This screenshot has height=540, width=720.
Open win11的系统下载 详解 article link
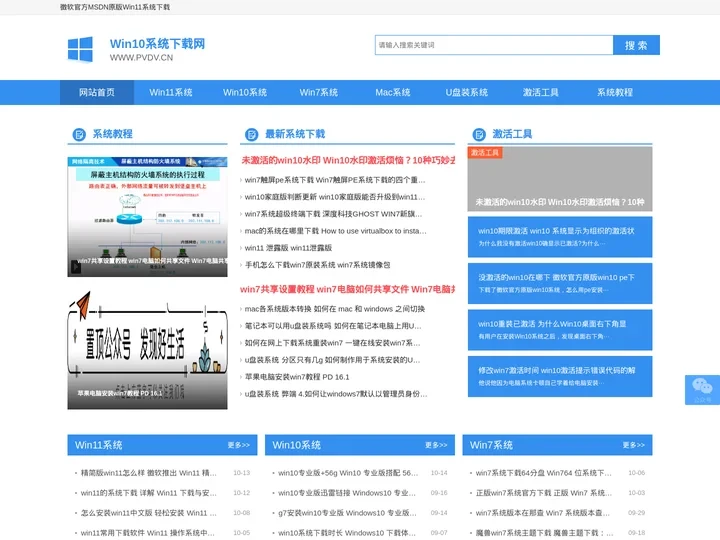coord(148,493)
